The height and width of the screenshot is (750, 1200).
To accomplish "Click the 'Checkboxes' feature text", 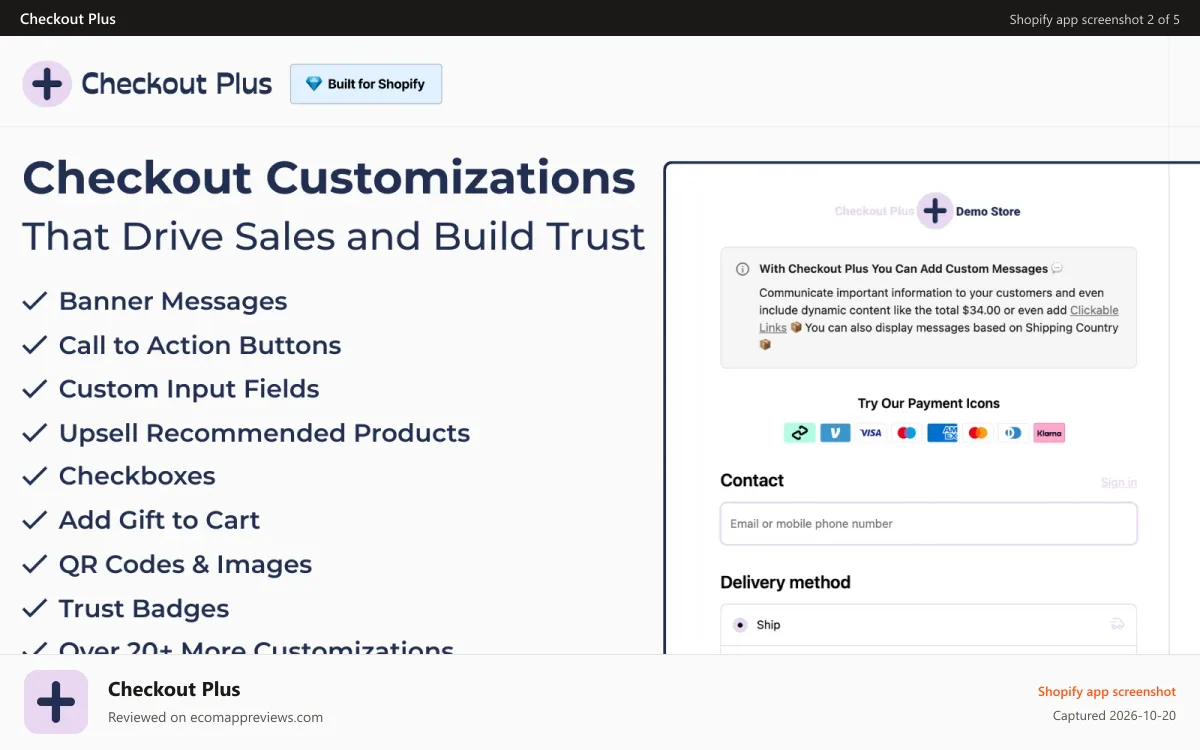I will point(137,476).
